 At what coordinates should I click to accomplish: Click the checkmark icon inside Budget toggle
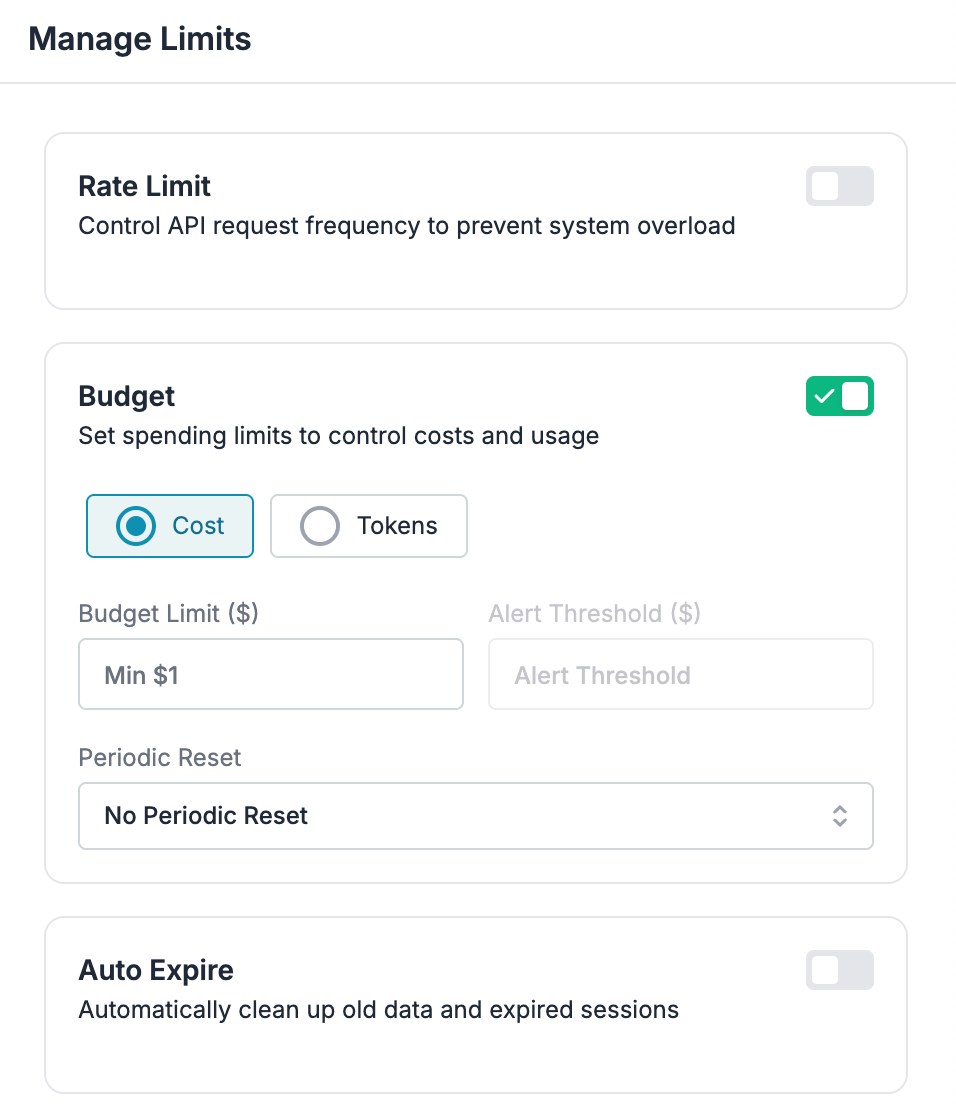click(824, 397)
